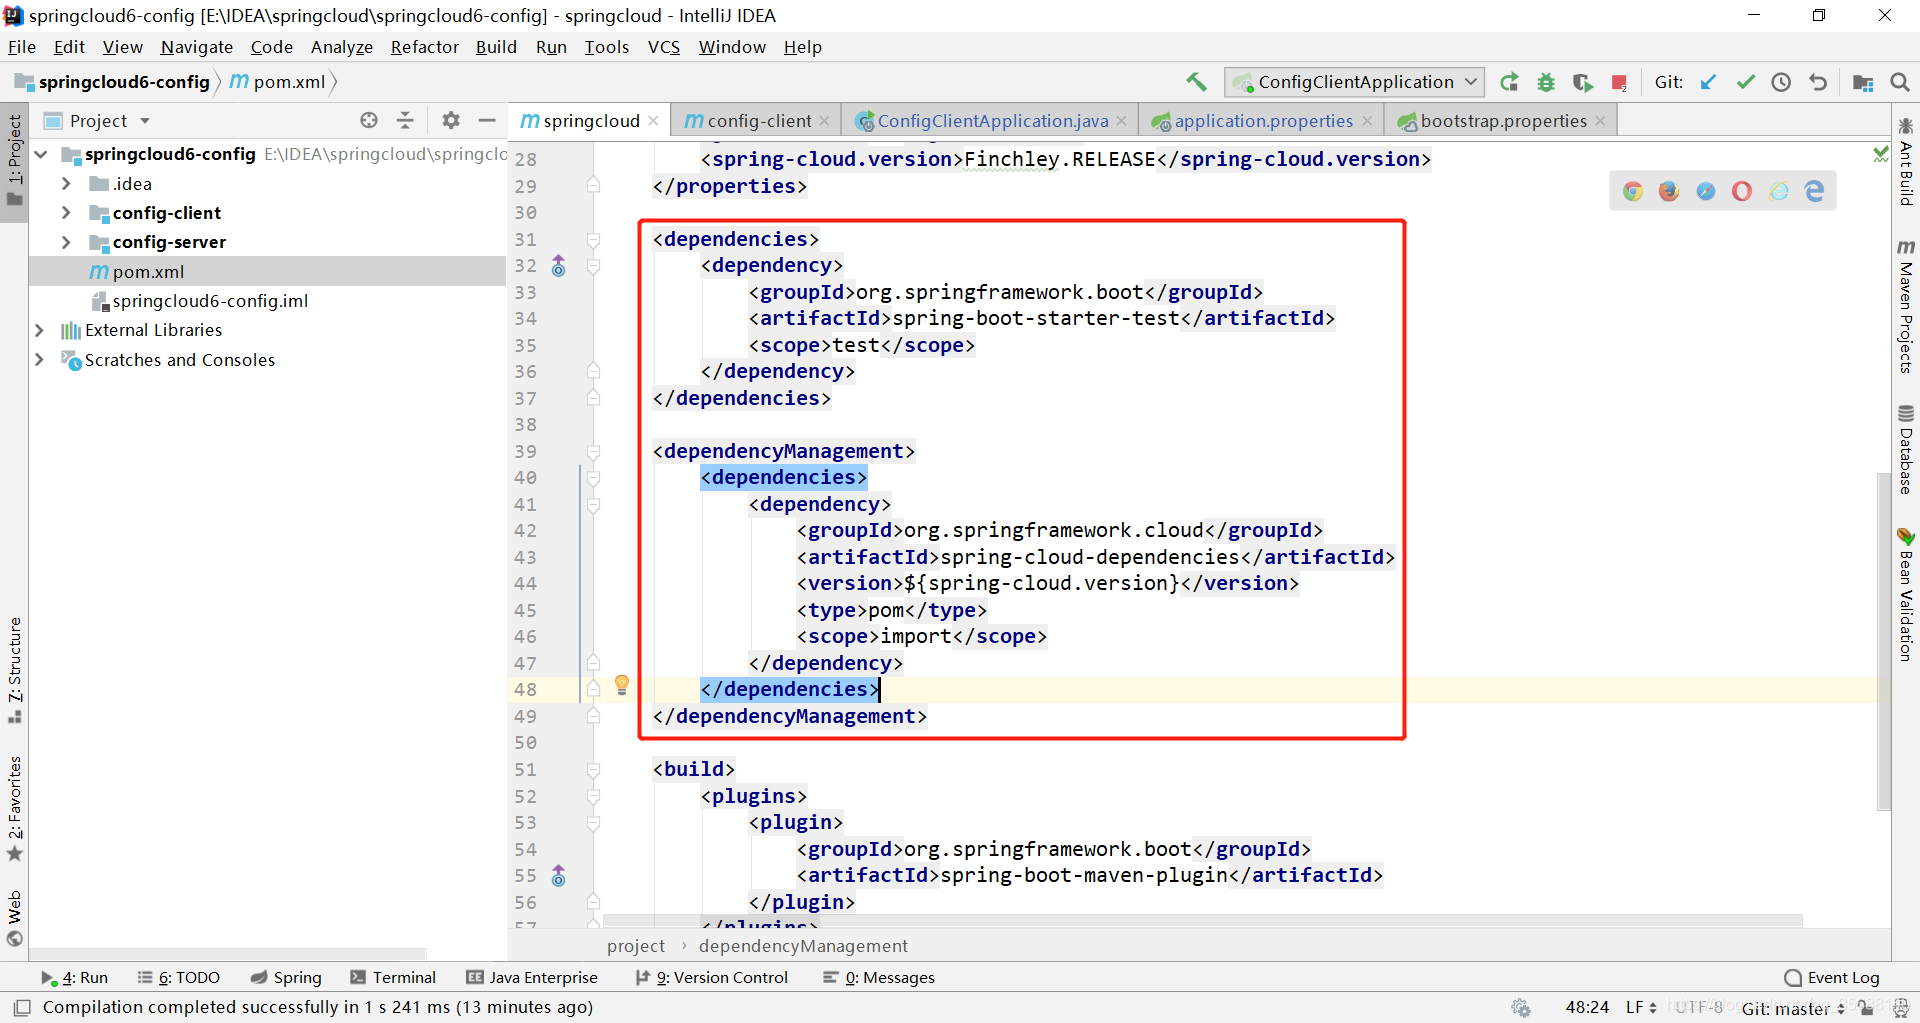The width and height of the screenshot is (1920, 1023).
Task: Expand the config-server module
Action: point(66,242)
